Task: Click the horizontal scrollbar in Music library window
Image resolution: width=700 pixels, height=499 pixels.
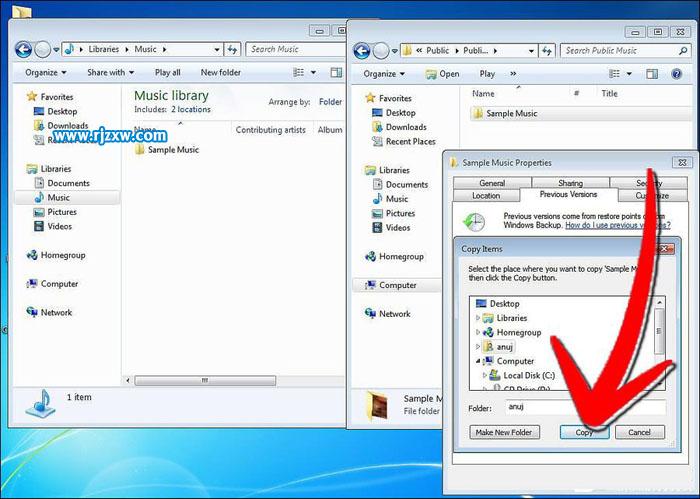Action: point(200,380)
